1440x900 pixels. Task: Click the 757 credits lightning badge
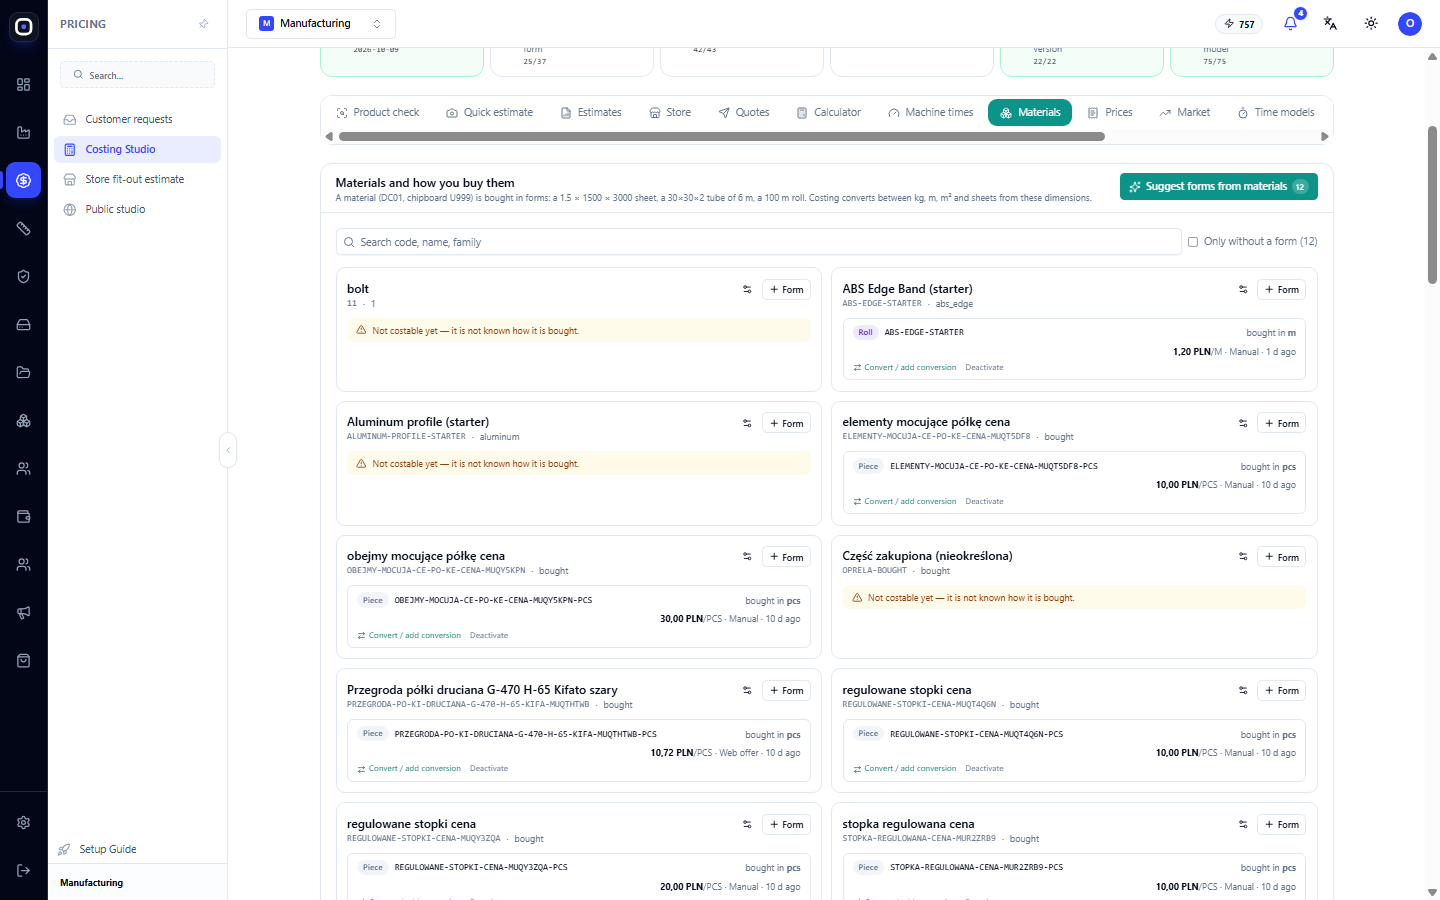(1239, 24)
